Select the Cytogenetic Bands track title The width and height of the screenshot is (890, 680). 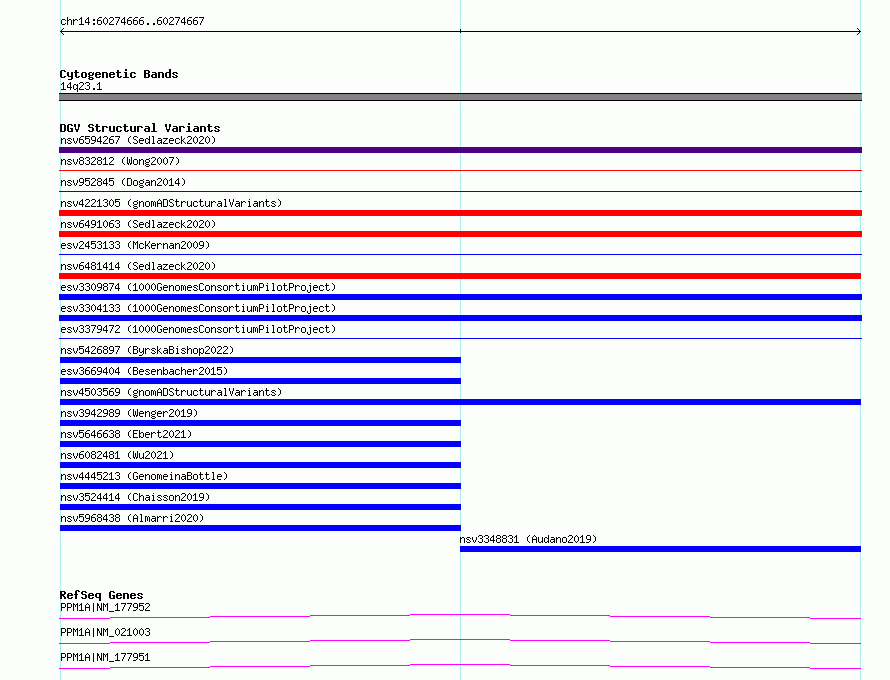pos(119,74)
